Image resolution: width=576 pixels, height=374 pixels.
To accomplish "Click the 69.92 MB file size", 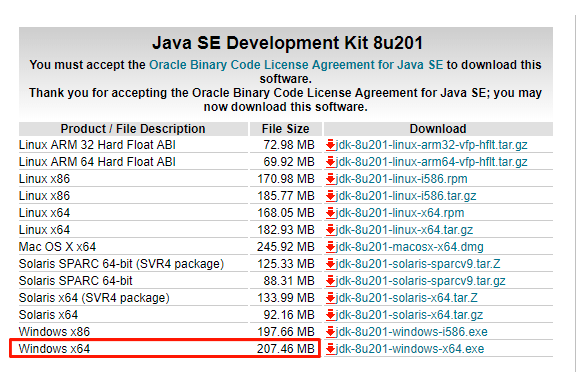I will [289, 162].
